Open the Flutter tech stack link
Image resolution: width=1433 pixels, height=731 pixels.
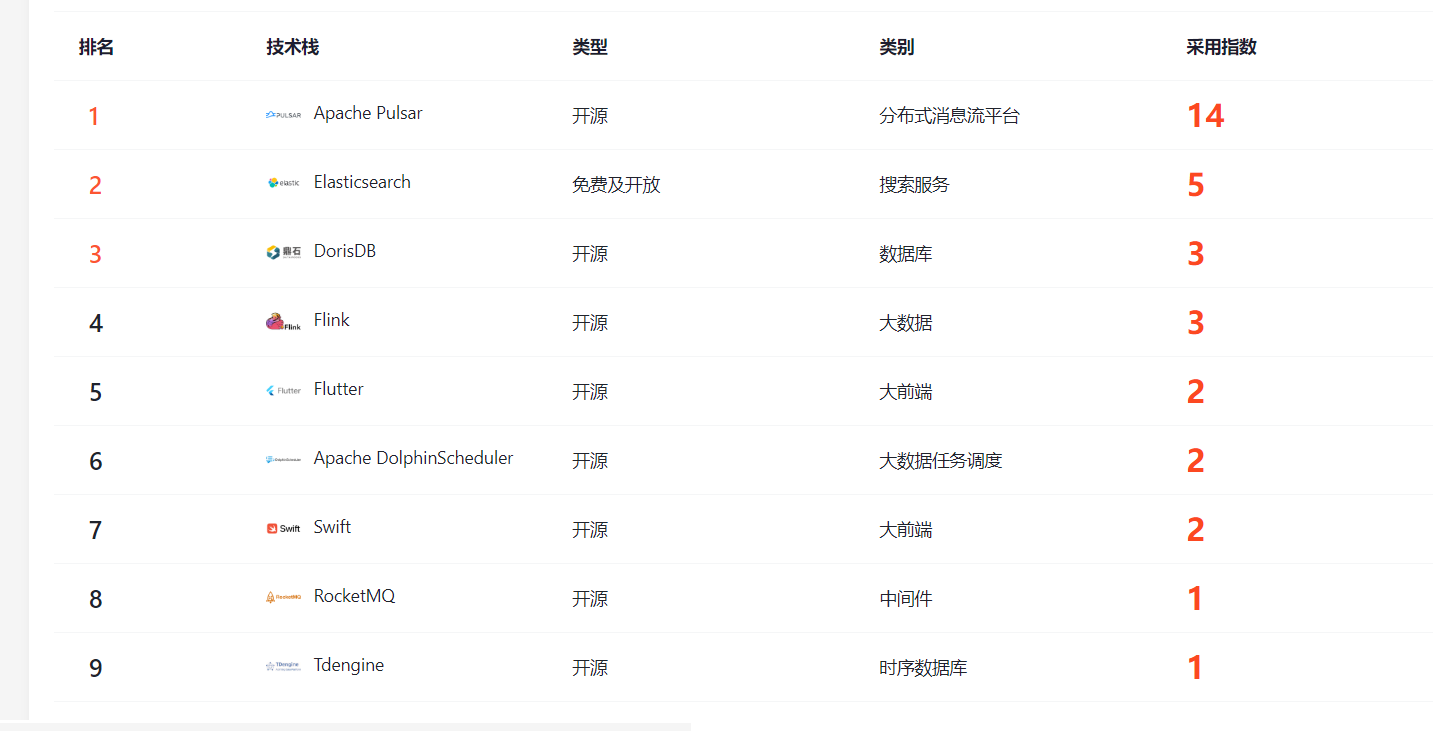coord(339,389)
